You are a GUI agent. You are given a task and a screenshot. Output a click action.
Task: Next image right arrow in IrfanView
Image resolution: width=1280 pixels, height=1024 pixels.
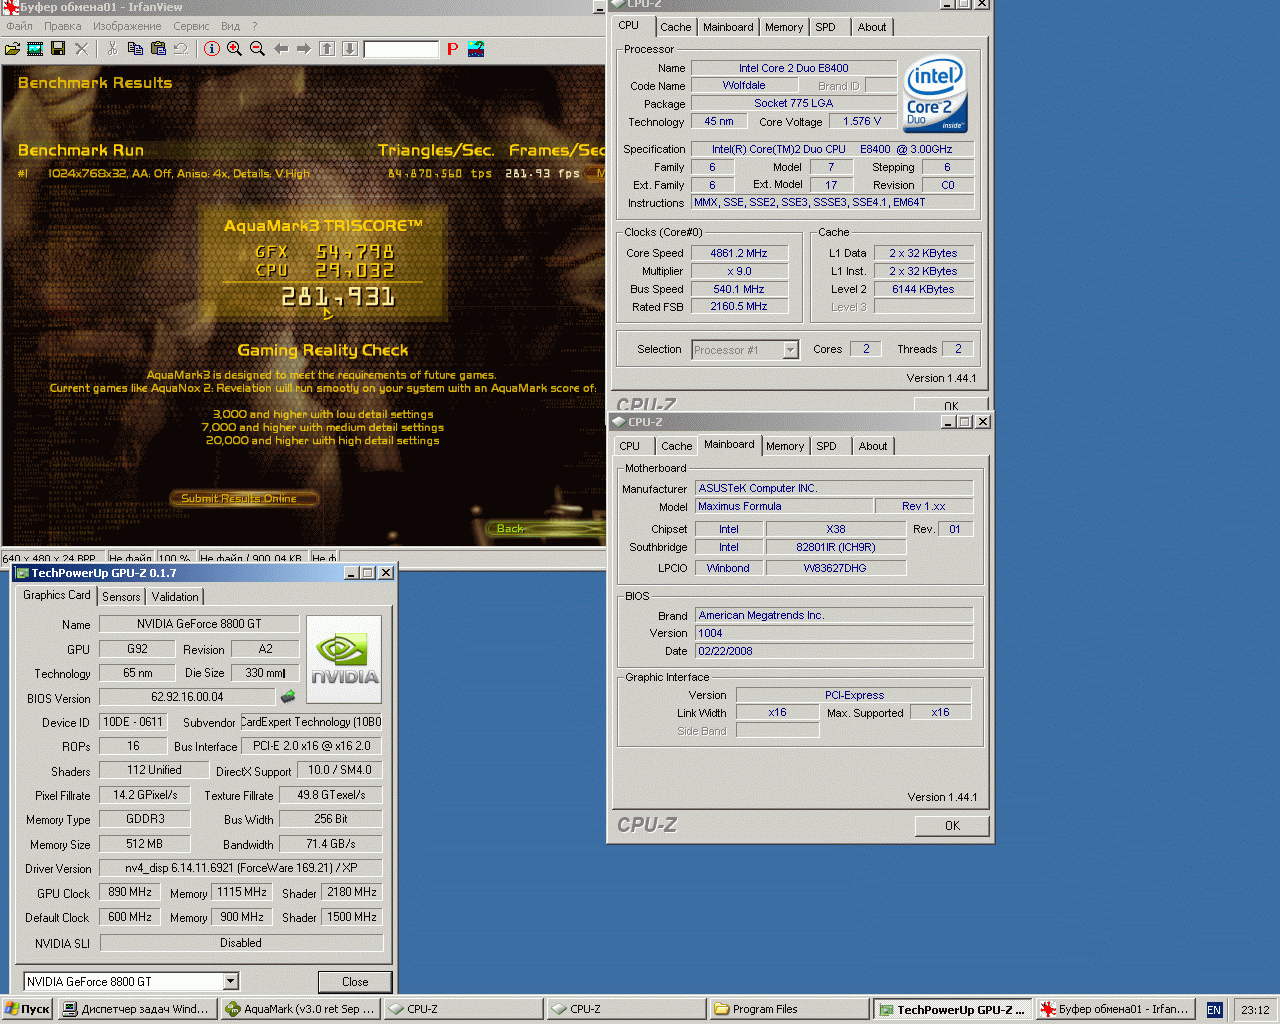304,48
